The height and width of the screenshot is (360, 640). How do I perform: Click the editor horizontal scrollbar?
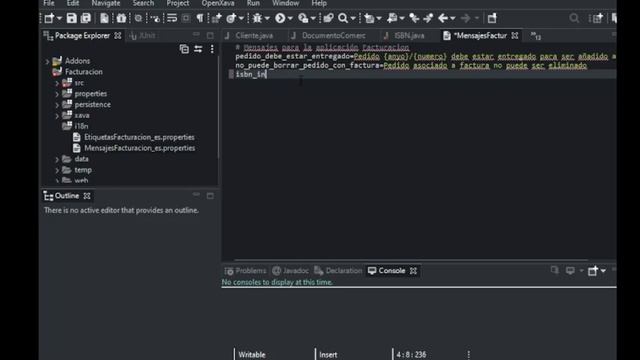(x=411, y=260)
